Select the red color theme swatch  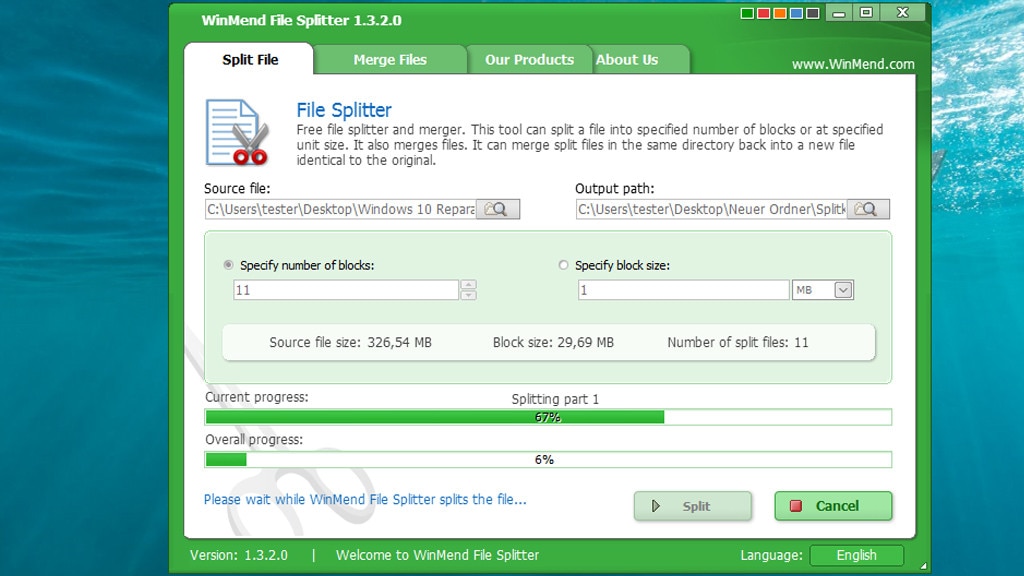pyautogui.click(x=763, y=13)
